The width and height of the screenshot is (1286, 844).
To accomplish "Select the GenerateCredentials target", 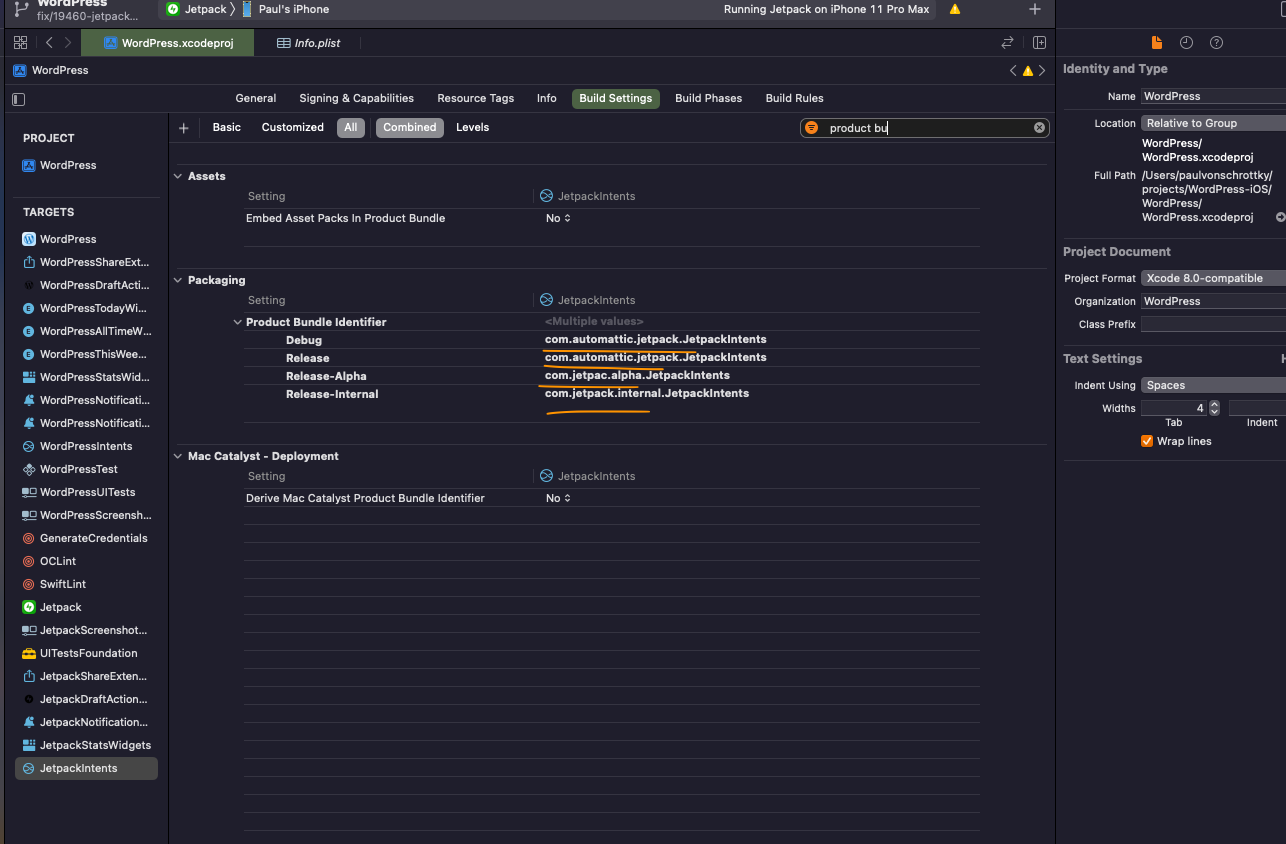I will (93, 538).
